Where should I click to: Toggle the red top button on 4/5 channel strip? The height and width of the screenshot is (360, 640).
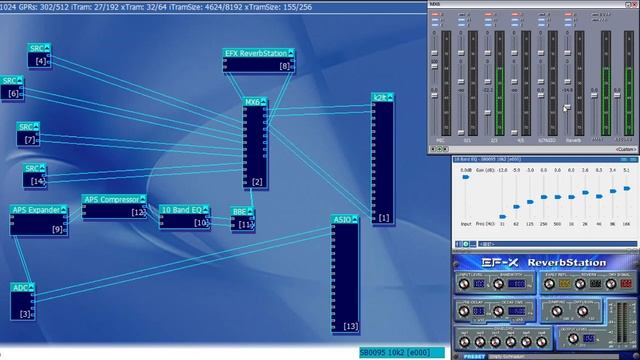pyautogui.click(x=514, y=14)
